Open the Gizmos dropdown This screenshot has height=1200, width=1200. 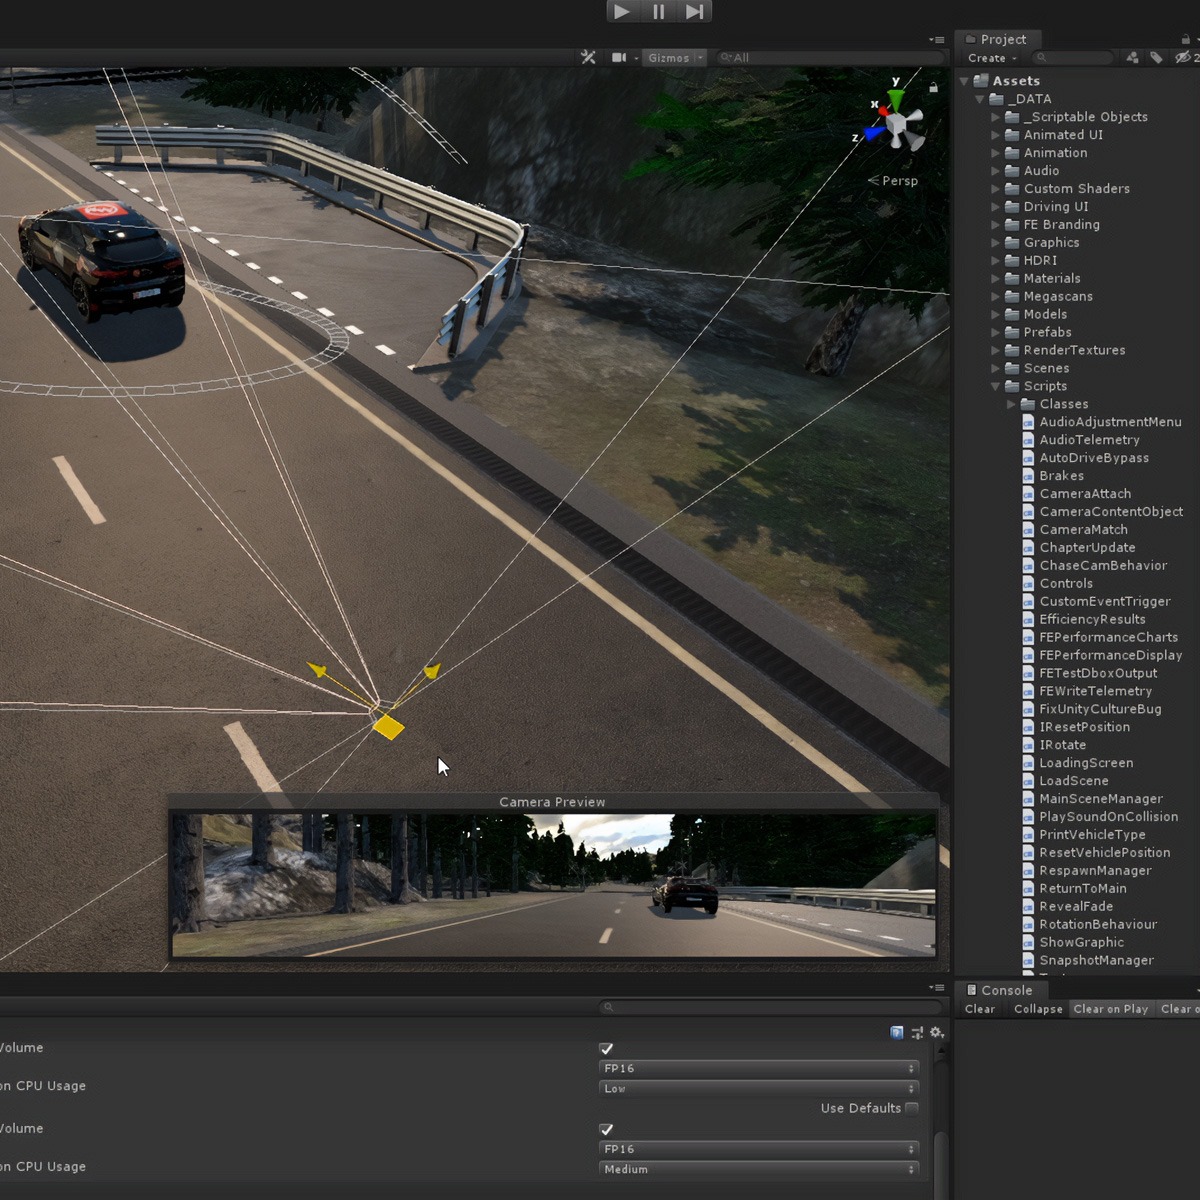672,57
